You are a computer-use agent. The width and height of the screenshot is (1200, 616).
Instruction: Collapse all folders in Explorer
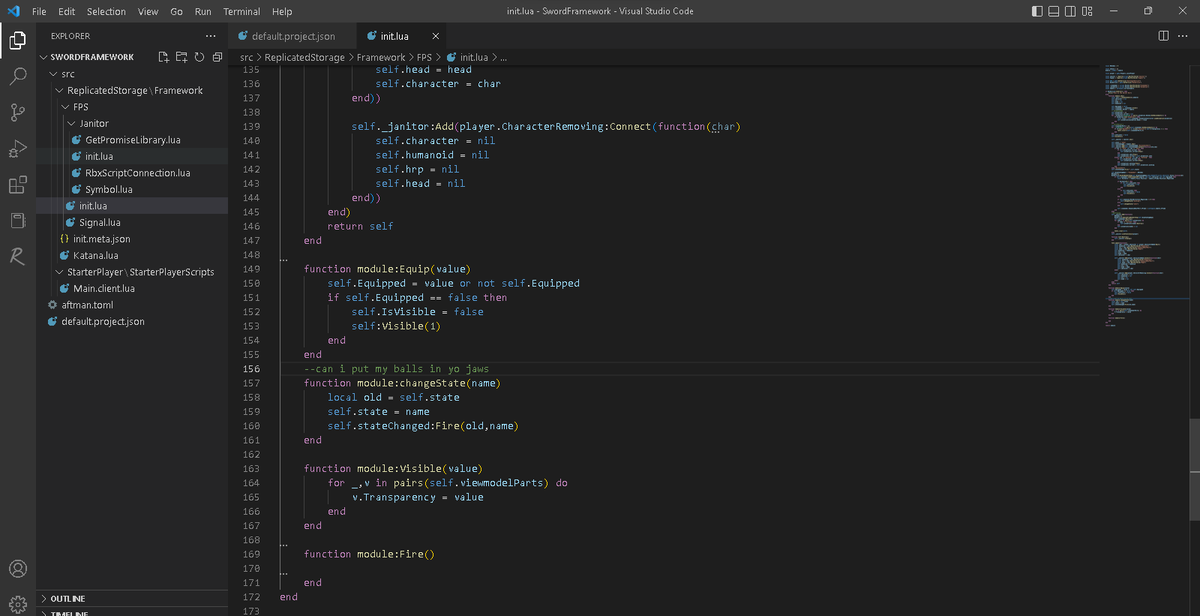(x=216, y=57)
